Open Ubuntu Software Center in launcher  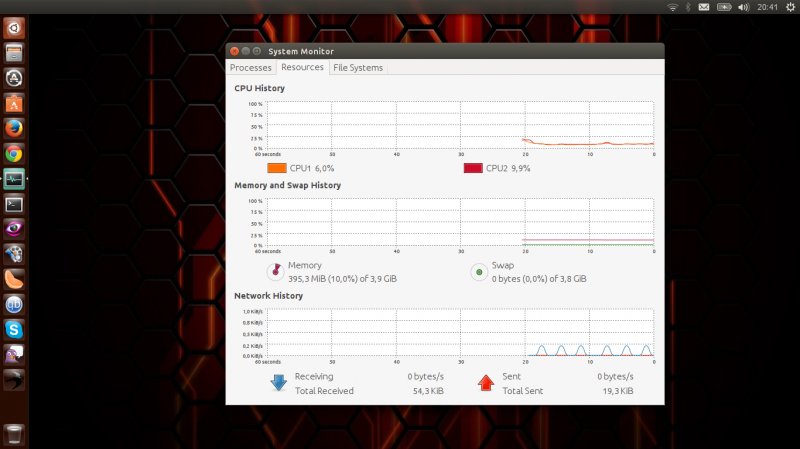[x=14, y=103]
